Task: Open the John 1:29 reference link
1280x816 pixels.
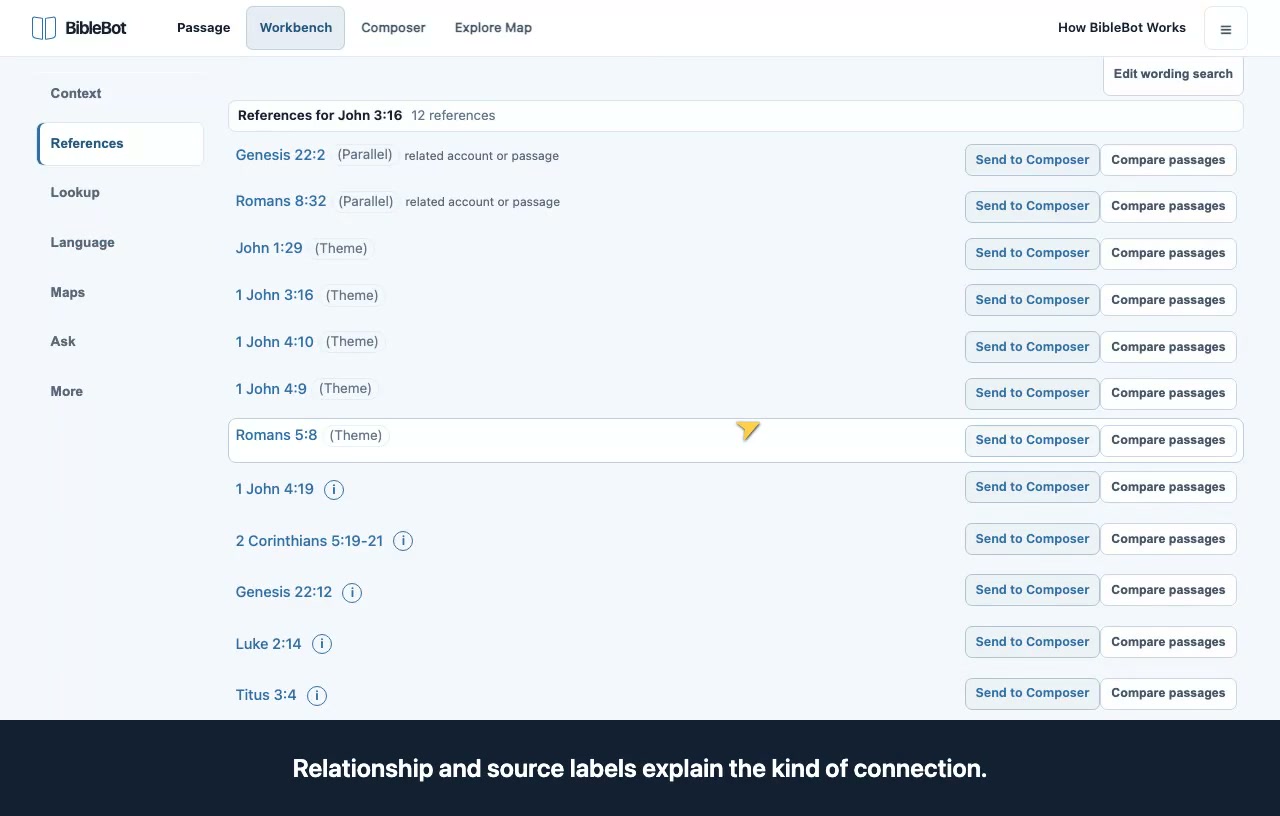Action: click(269, 248)
